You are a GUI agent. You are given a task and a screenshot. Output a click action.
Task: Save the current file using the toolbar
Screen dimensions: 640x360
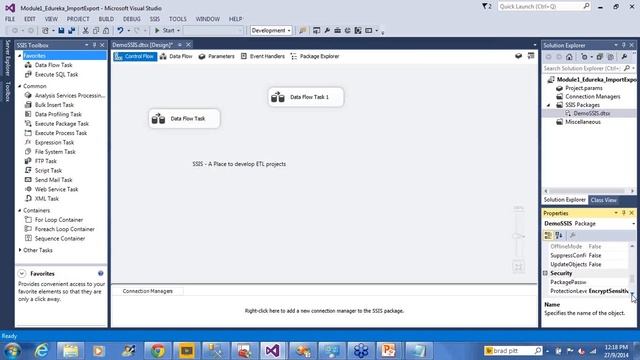[x=61, y=30]
